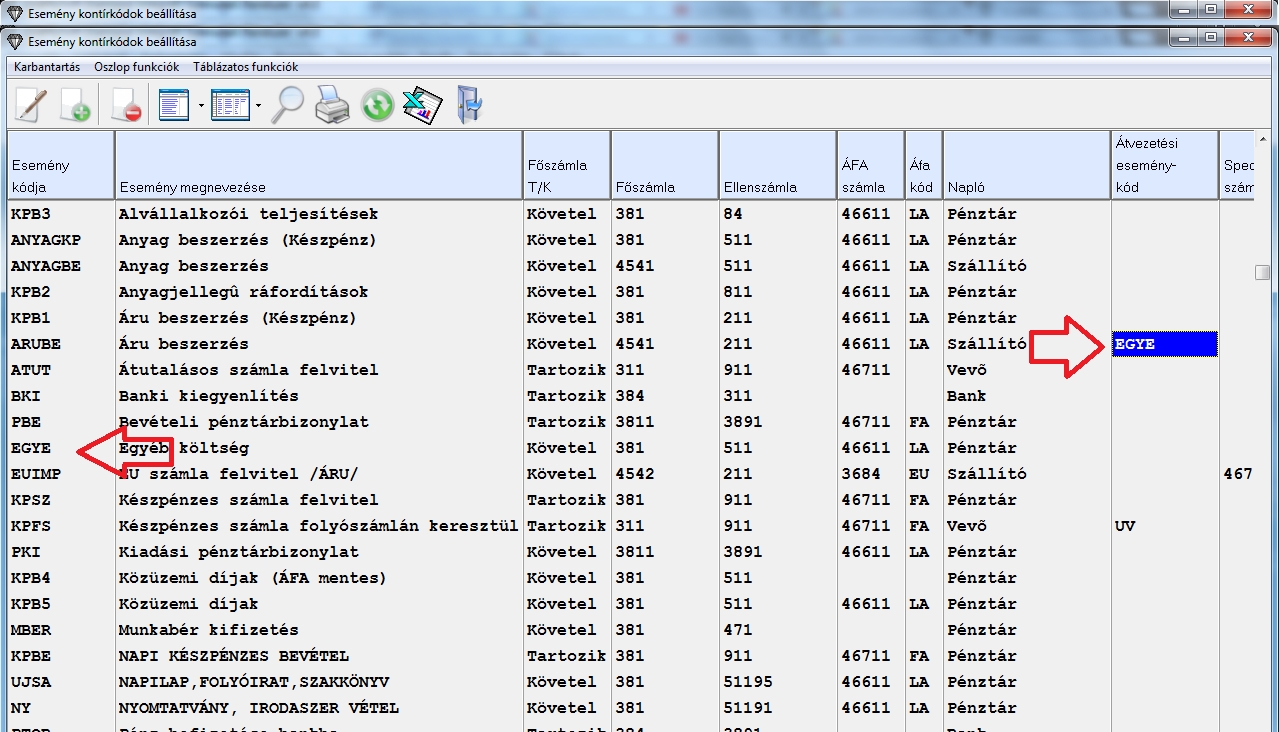Click the exit door icon

click(468, 104)
